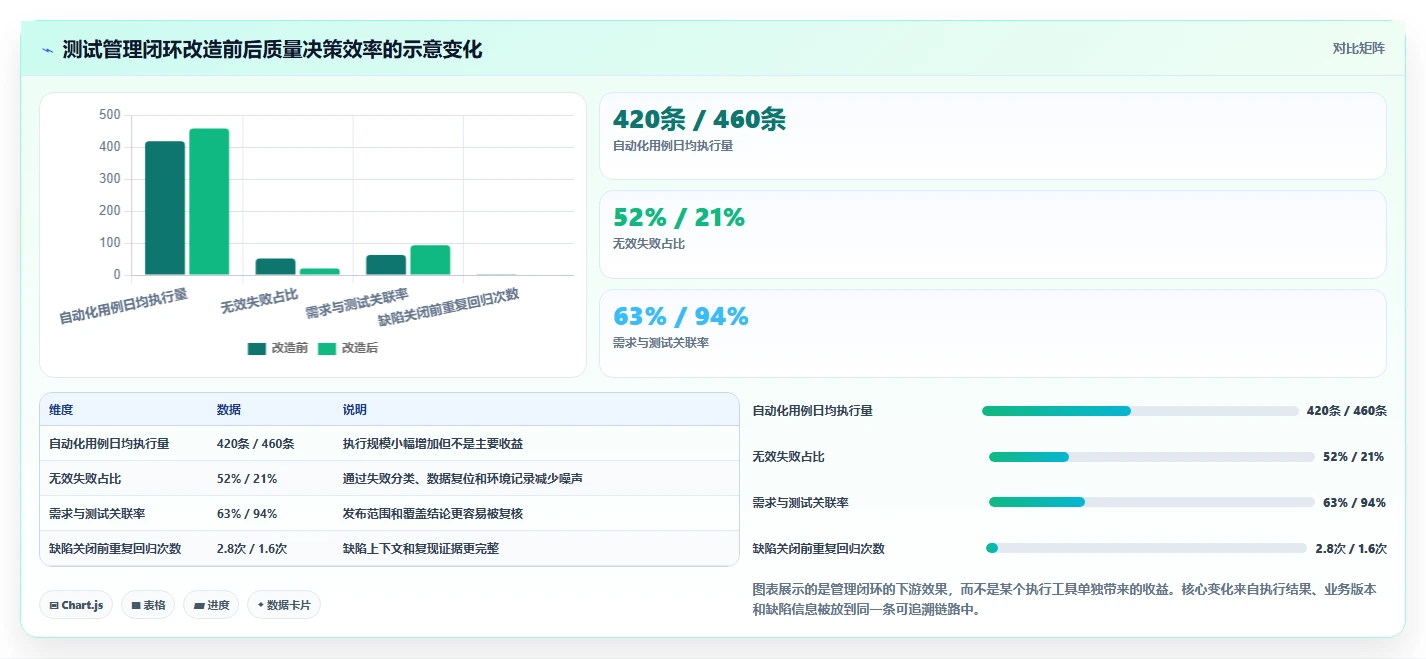Click the x-axis label 缺陷关闭前重复回归次数

point(449,308)
